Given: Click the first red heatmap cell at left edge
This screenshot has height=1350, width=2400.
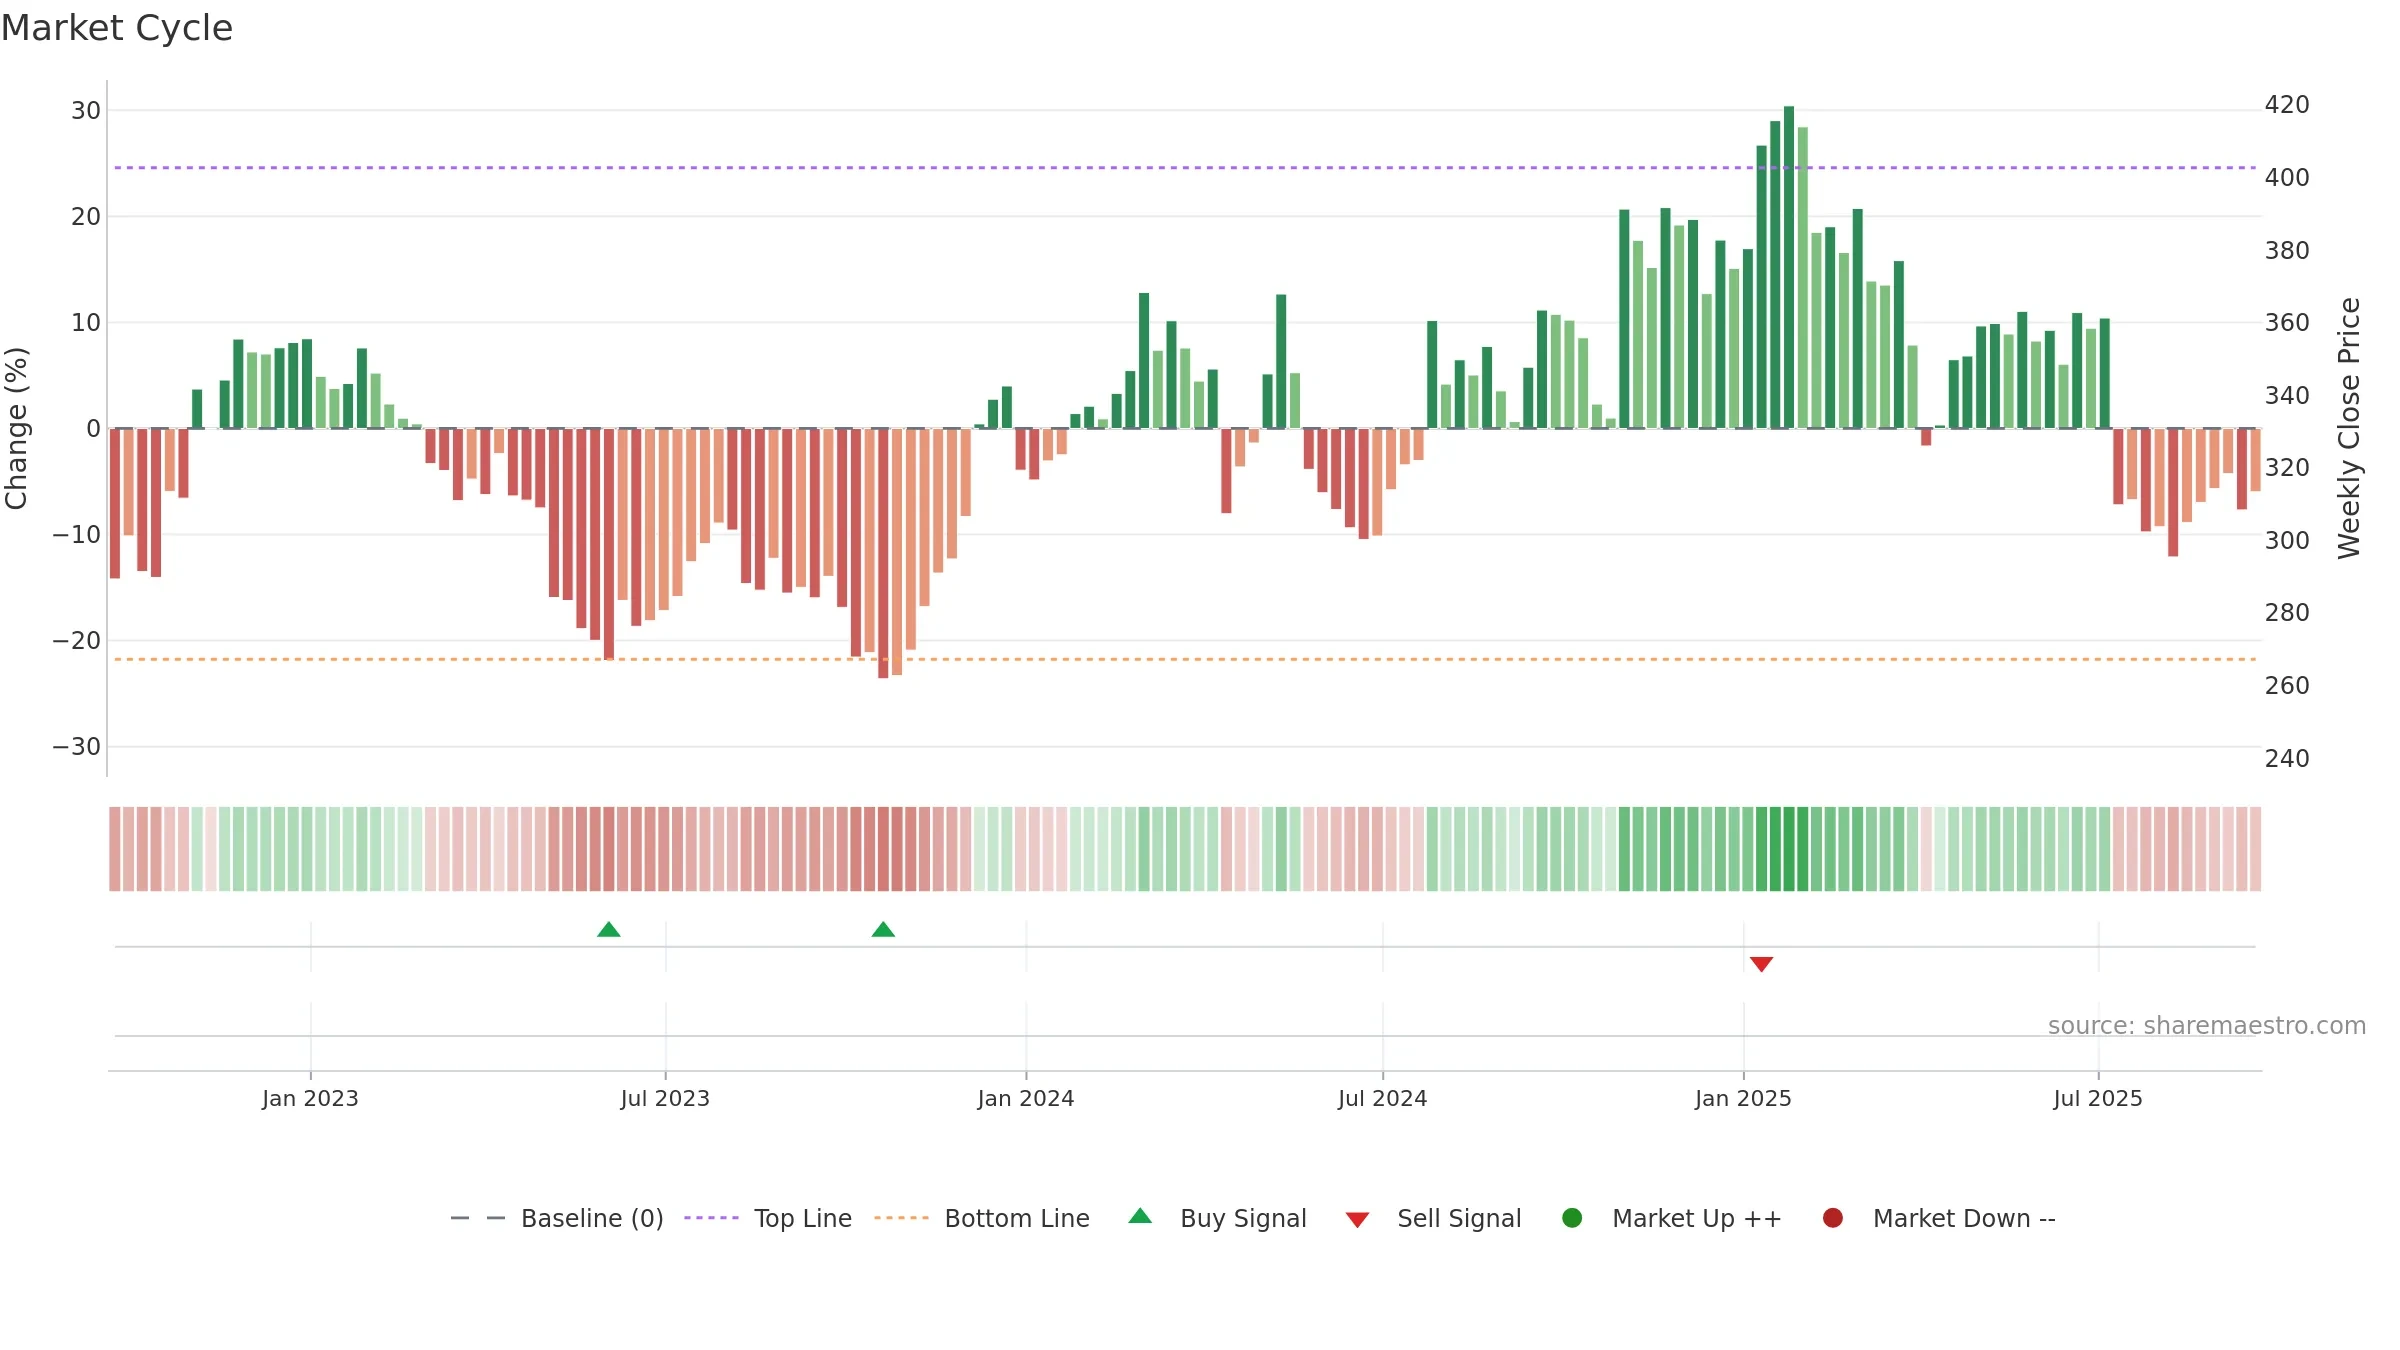Looking at the screenshot, I should point(115,849).
